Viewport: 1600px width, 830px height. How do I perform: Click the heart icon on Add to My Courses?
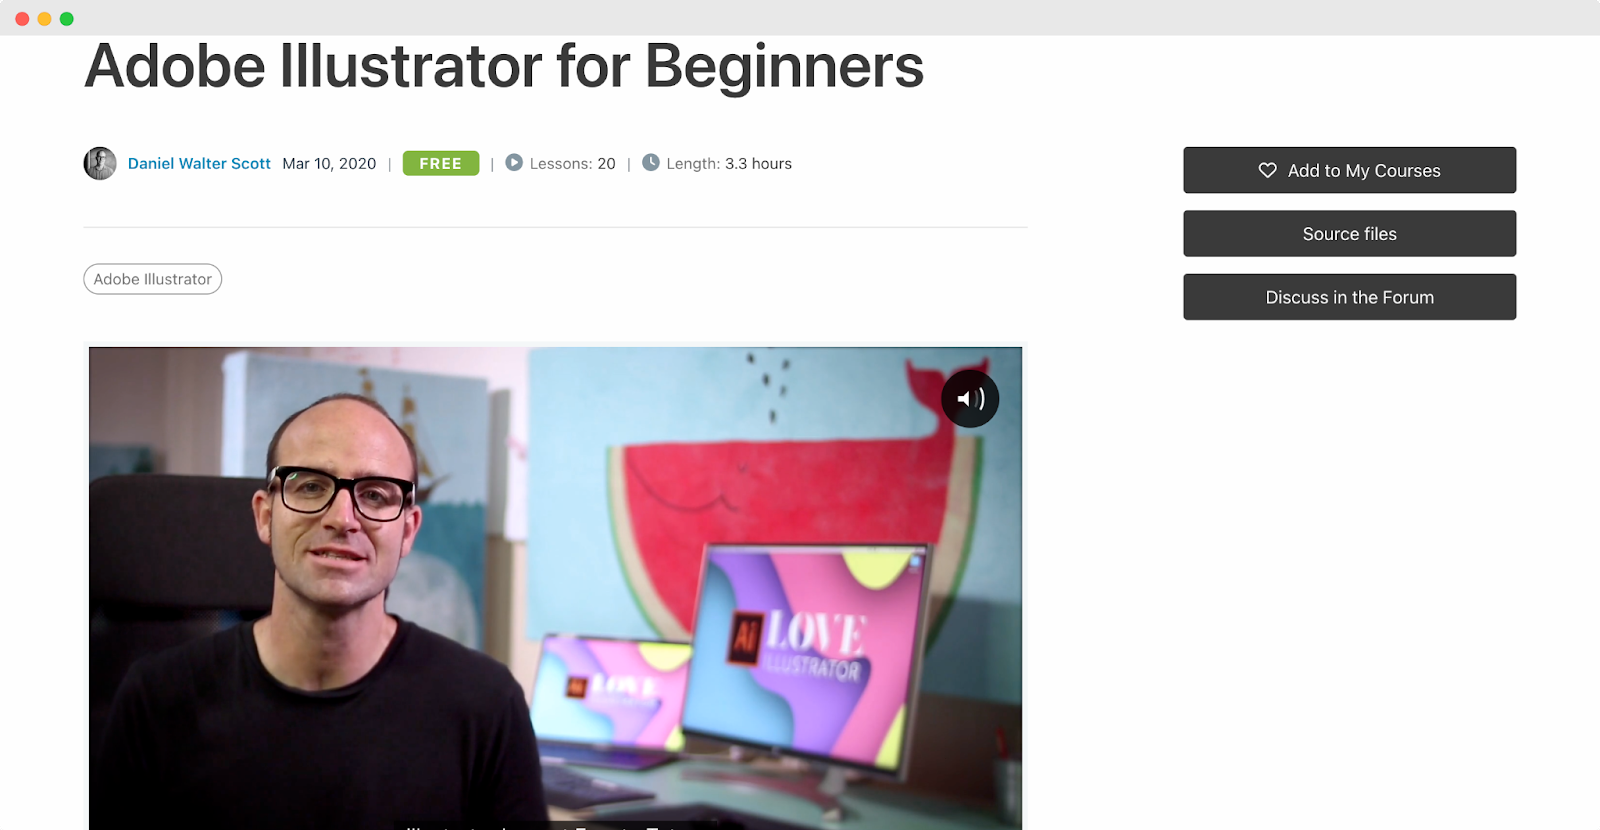pos(1267,171)
